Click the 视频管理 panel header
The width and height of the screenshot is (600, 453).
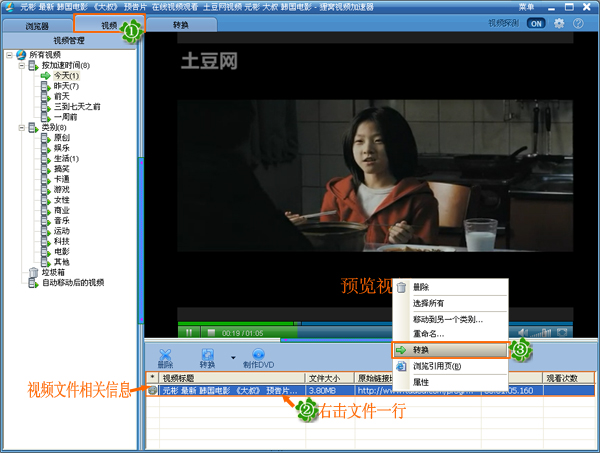click(69, 40)
